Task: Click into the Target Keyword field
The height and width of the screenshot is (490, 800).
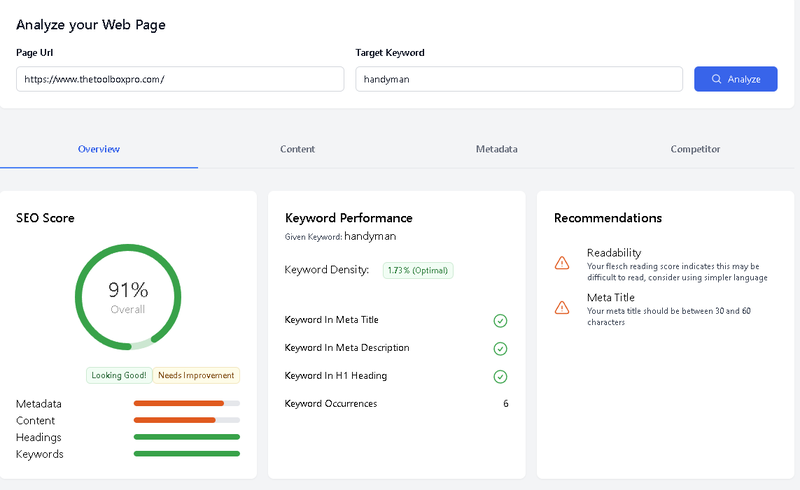Action: 518,79
